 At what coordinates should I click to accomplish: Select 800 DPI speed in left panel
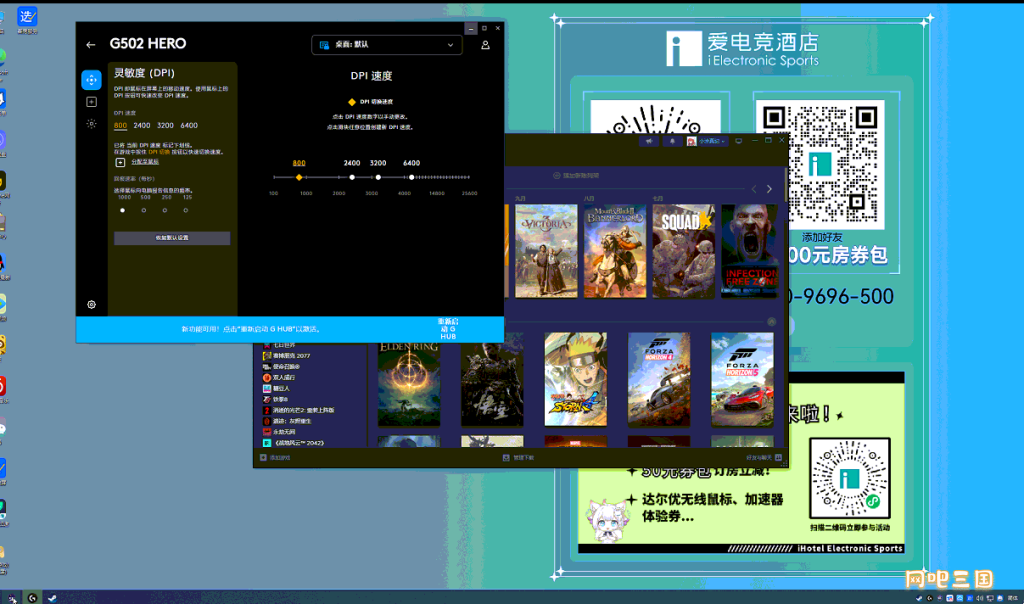[x=120, y=125]
